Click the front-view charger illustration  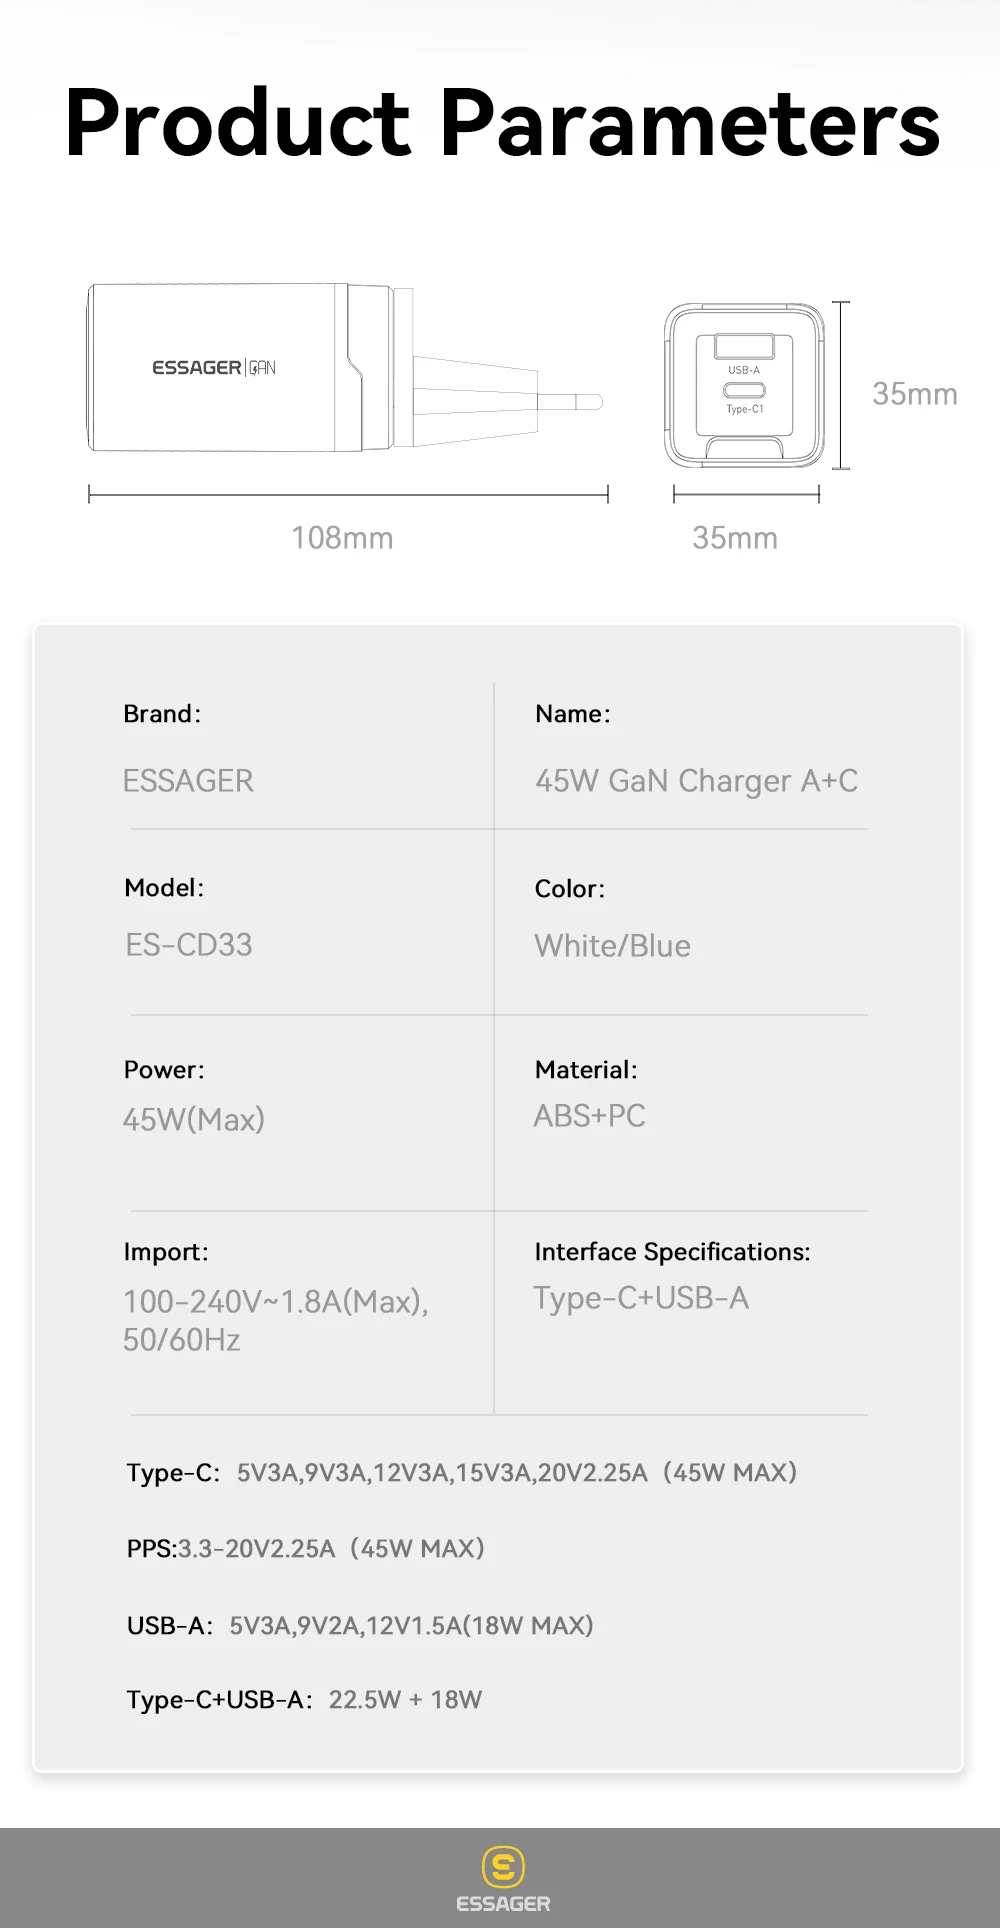coord(745,385)
